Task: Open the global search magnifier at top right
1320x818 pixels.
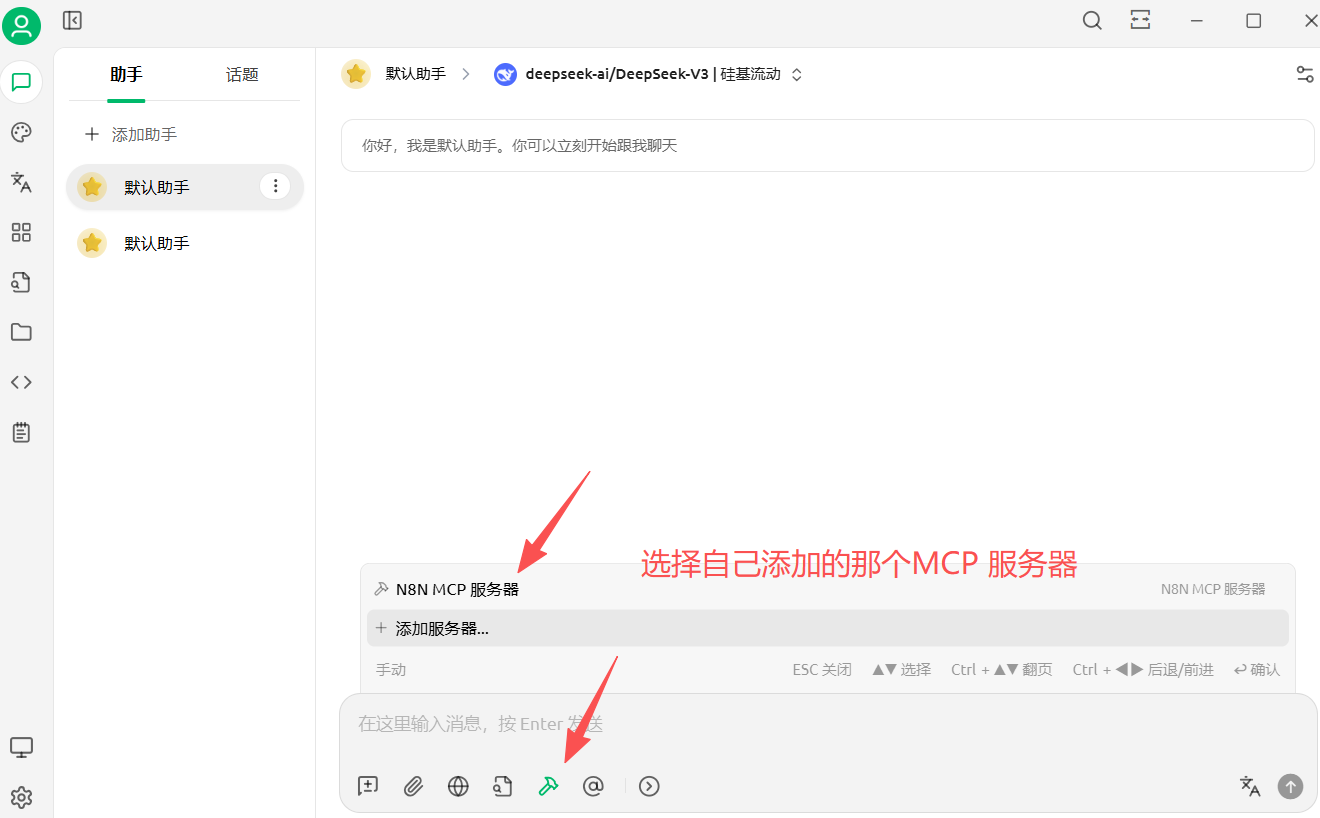Action: pyautogui.click(x=1091, y=20)
